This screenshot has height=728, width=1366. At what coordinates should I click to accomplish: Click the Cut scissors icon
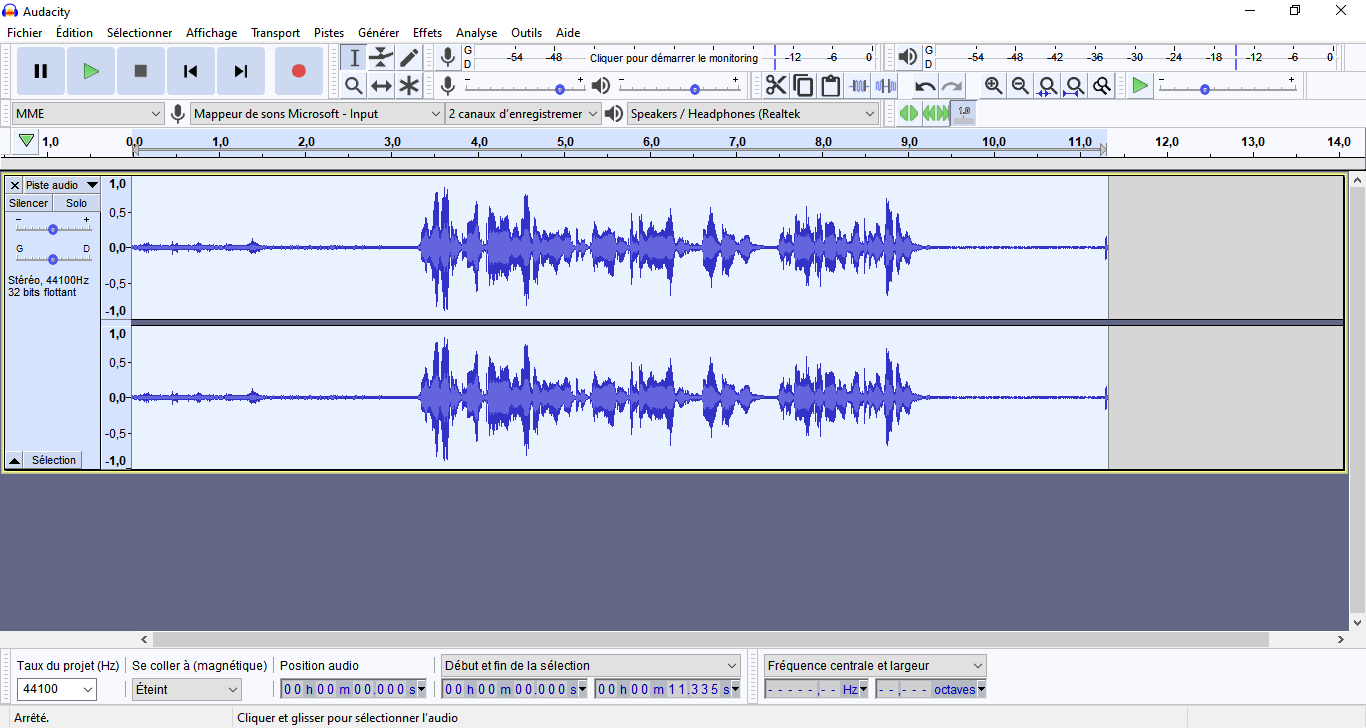click(776, 86)
